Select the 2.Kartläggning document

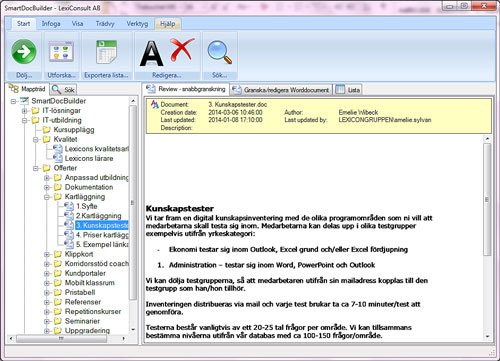coord(99,216)
